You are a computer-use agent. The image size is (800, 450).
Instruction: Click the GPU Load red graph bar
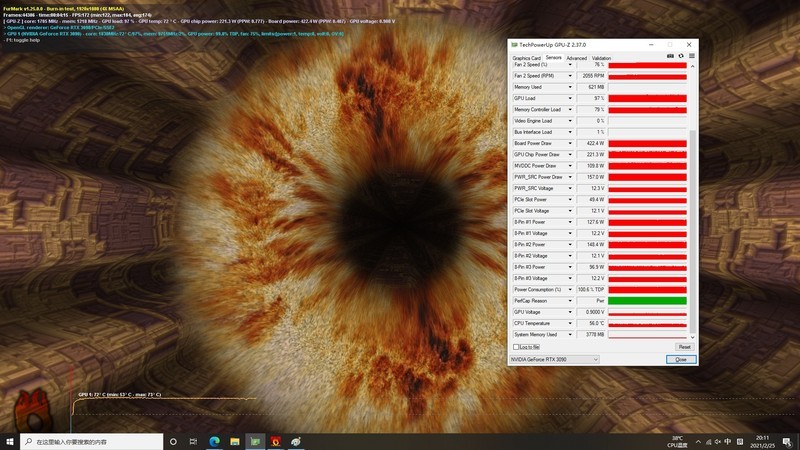647,98
